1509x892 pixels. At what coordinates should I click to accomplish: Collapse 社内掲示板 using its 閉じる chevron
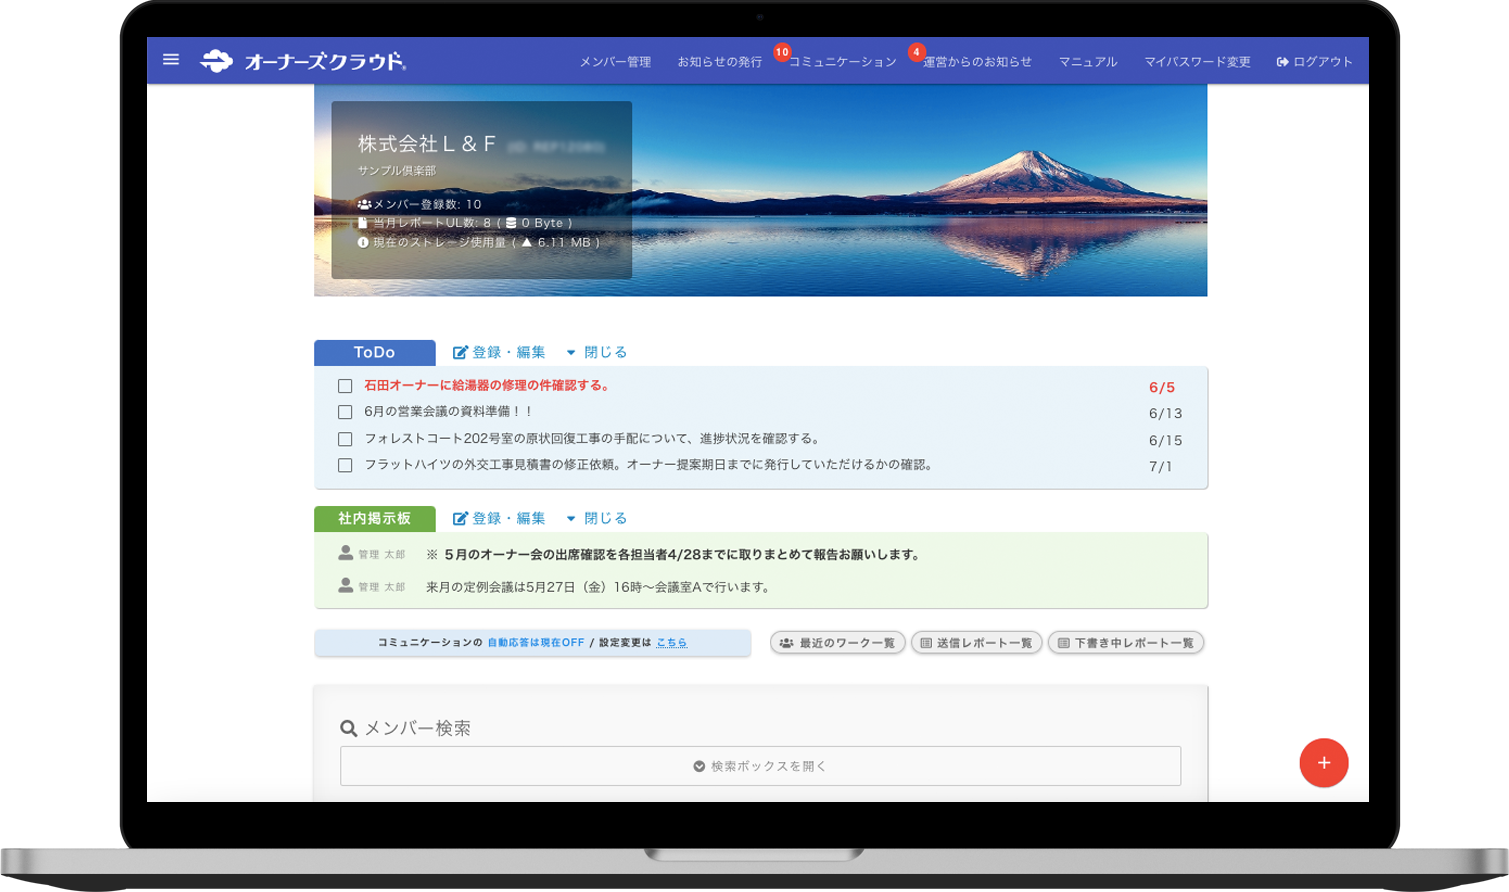(x=570, y=518)
